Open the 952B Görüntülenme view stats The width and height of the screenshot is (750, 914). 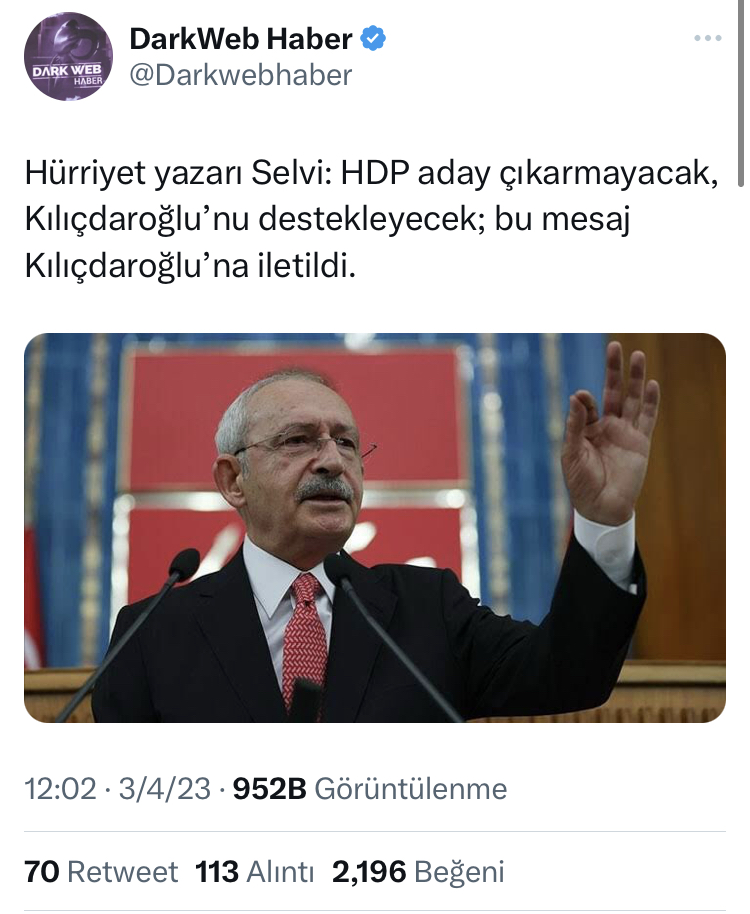pos(370,789)
